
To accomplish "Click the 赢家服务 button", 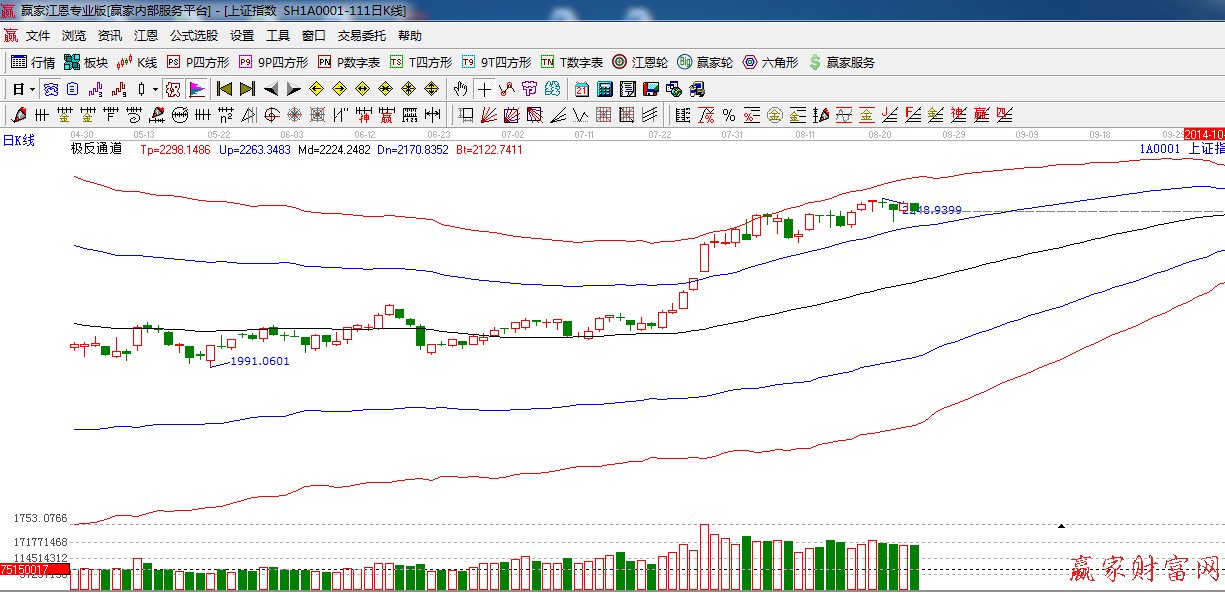I will click(x=841, y=62).
